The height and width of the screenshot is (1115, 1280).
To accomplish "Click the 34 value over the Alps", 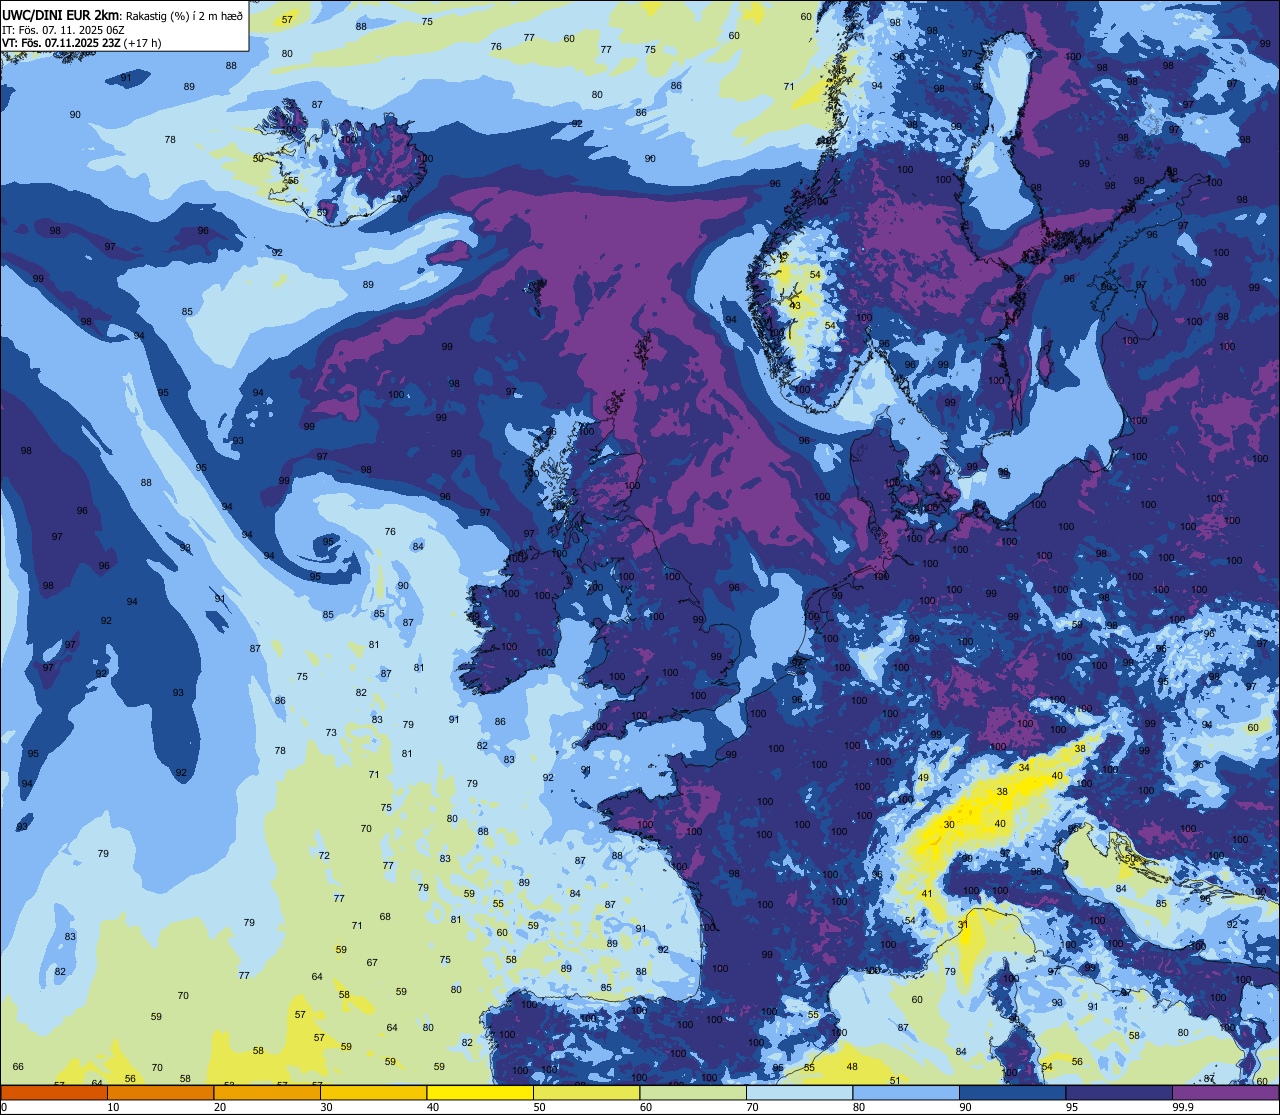I will pyautogui.click(x=1023, y=768).
